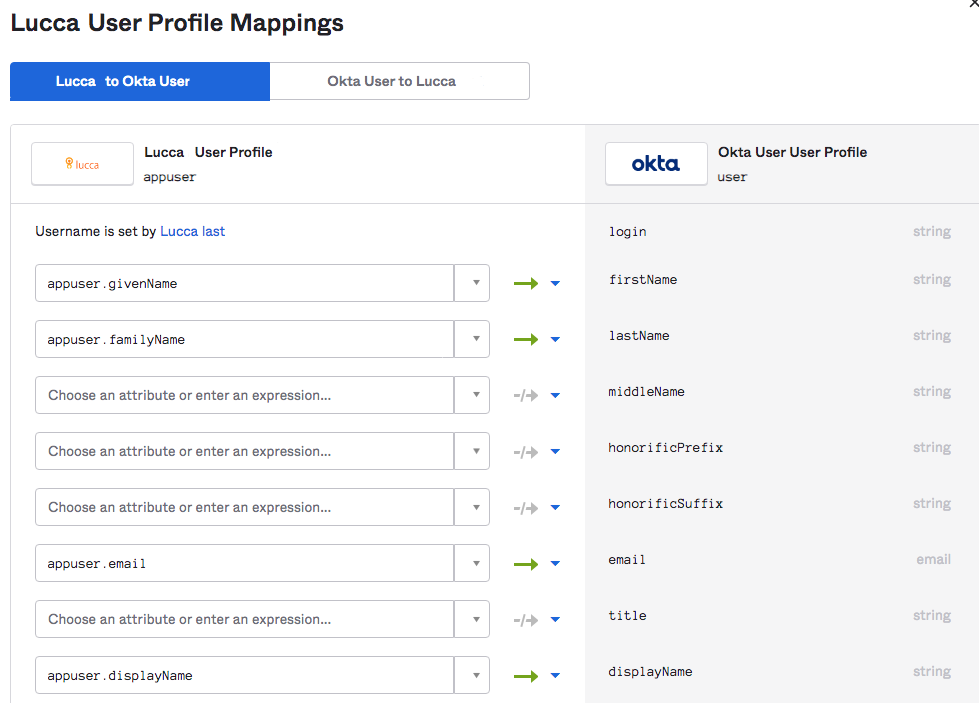The image size is (979, 703).
Task: Open mapping options caret for lastName
Action: [x=555, y=340]
